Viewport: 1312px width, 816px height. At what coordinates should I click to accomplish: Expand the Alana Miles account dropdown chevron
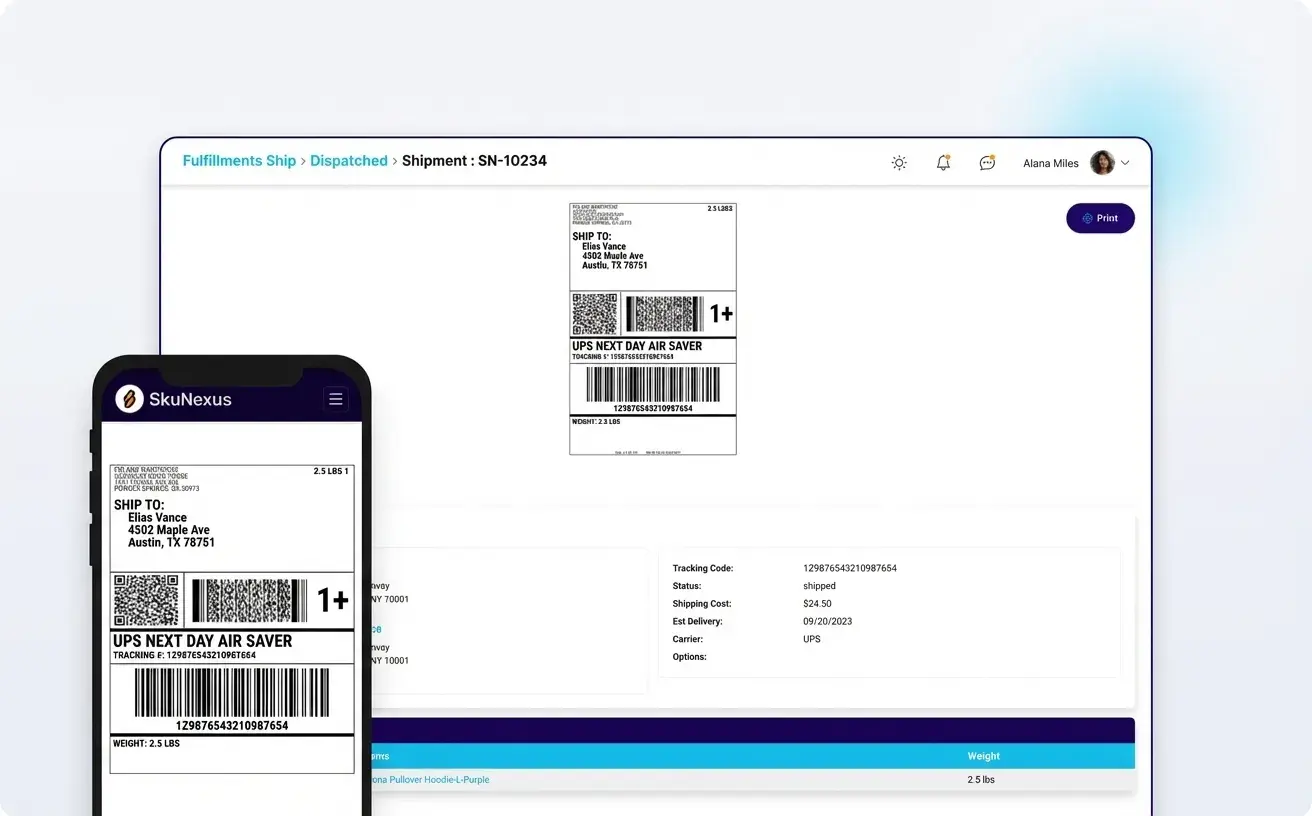(1125, 162)
